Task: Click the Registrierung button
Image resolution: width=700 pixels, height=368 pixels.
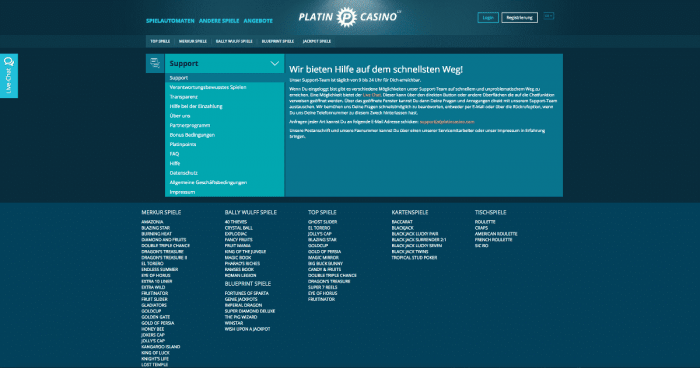Action: coord(519,17)
